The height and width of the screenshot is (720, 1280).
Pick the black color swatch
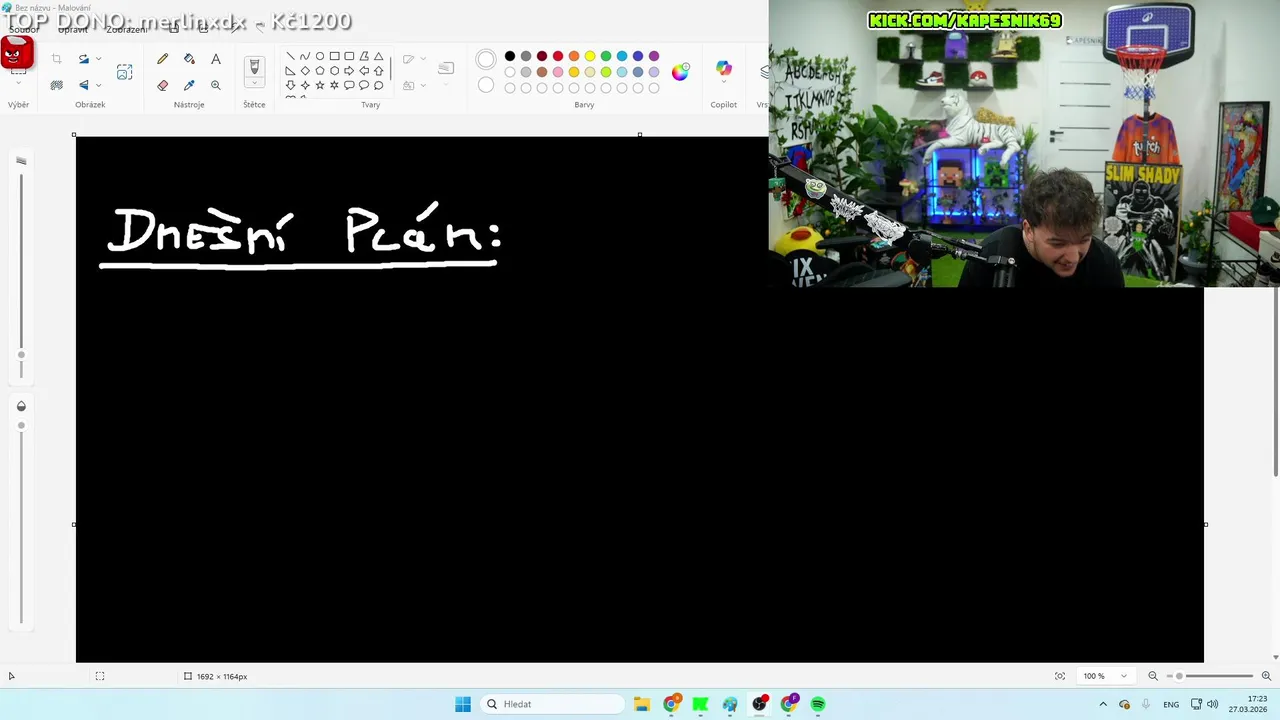click(x=510, y=56)
